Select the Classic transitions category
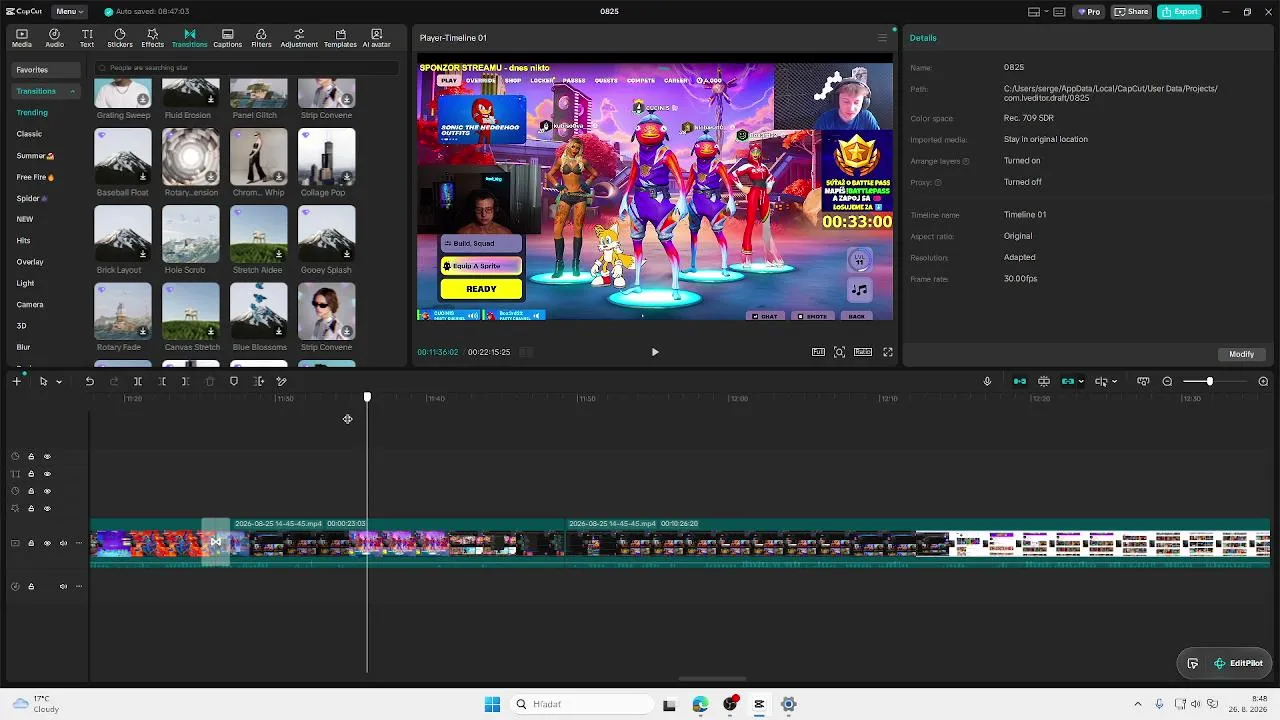This screenshot has width=1280, height=720. pyautogui.click(x=29, y=134)
